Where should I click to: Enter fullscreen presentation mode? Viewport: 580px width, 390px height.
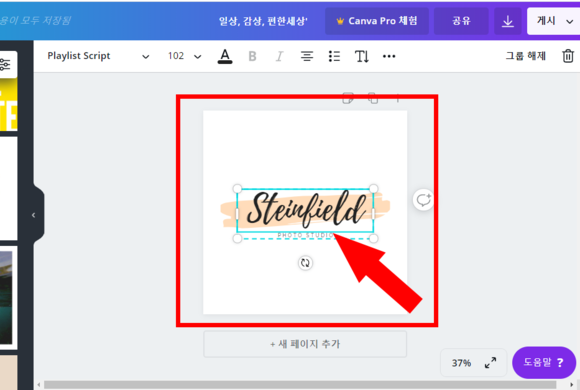(490, 363)
